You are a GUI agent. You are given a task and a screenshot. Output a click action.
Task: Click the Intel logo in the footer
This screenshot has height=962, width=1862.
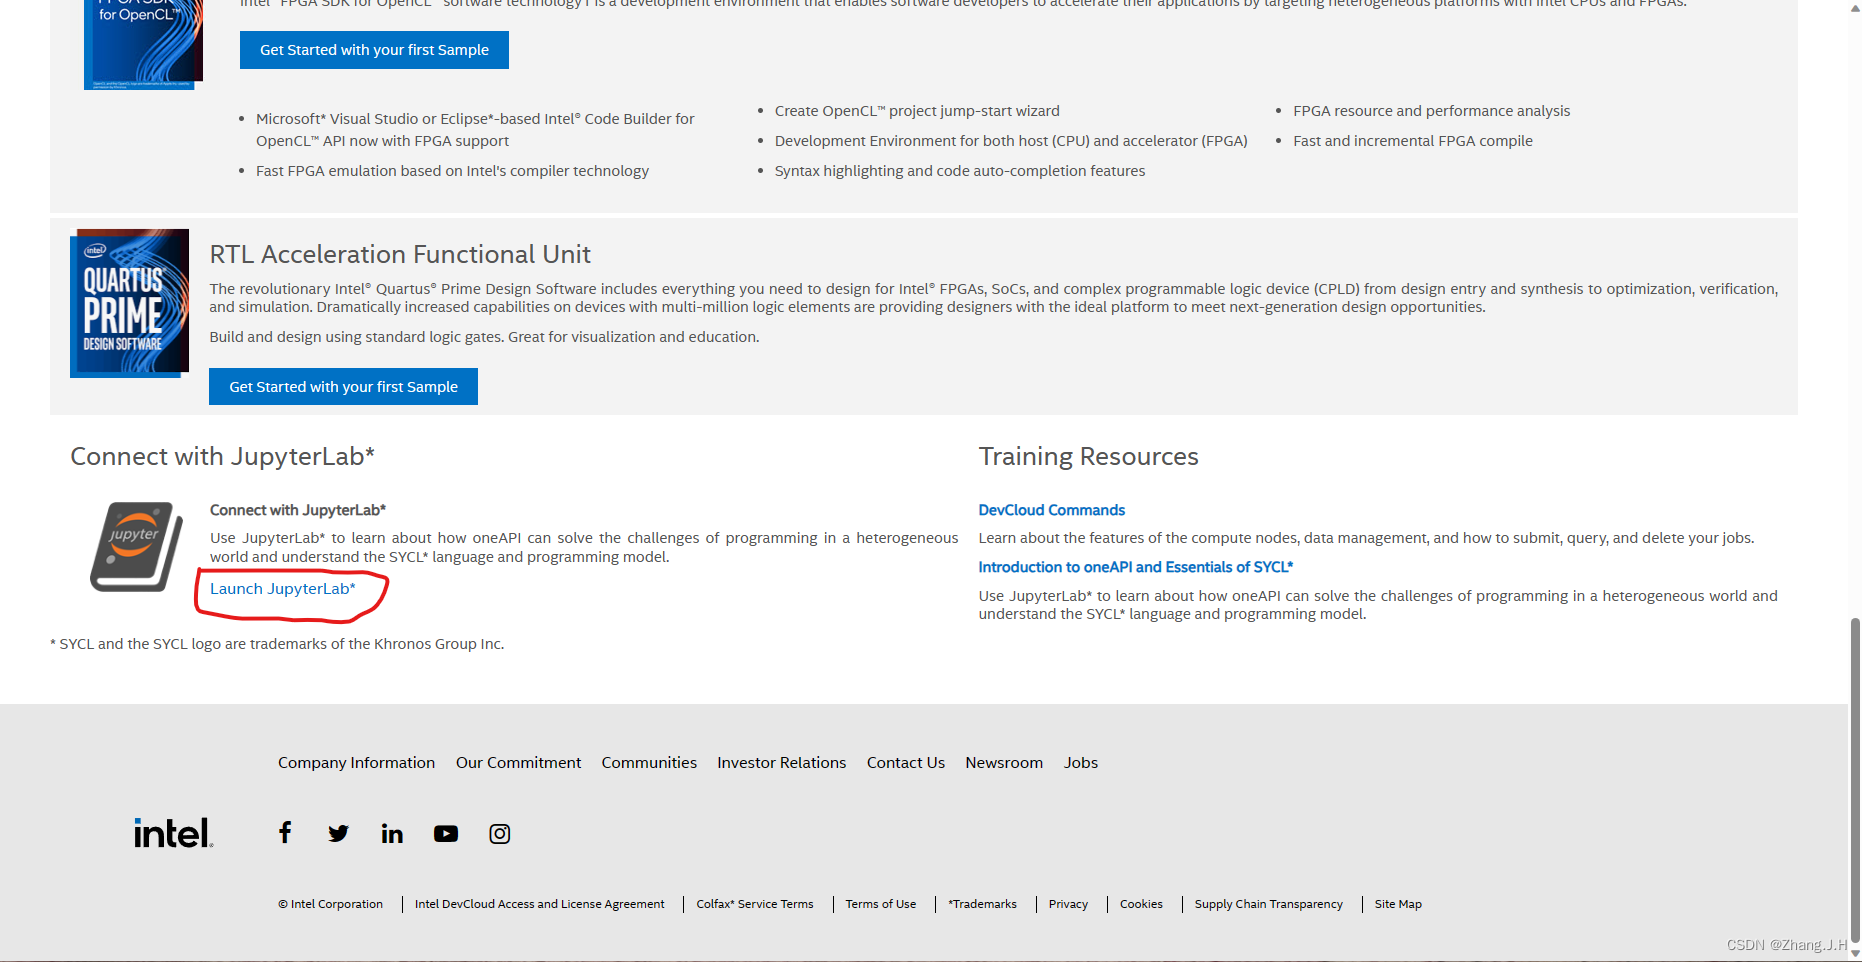172,831
